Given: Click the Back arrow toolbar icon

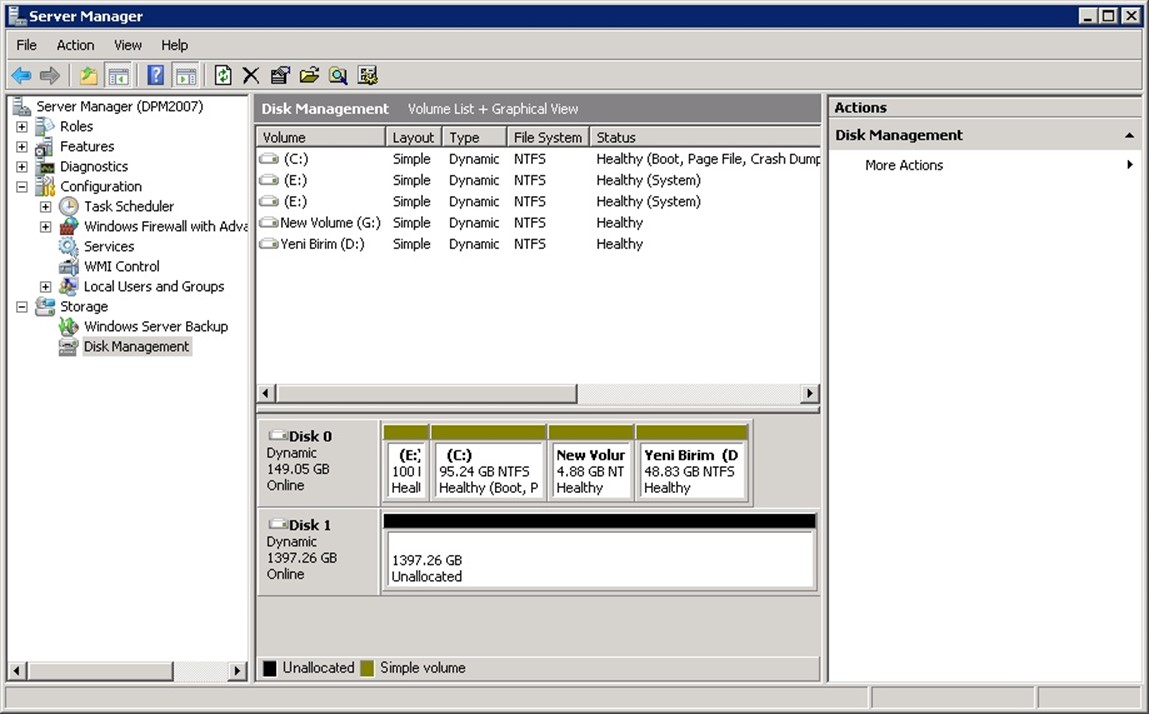Looking at the screenshot, I should [x=21, y=75].
